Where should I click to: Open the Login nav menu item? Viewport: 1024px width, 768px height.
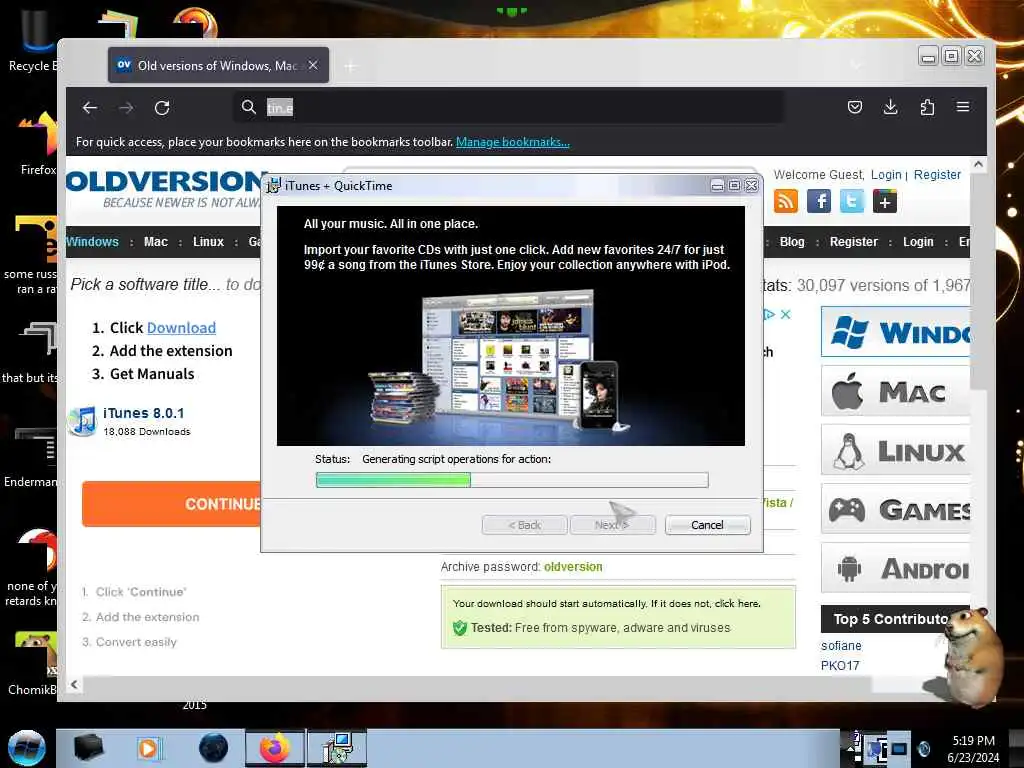pyautogui.click(x=918, y=242)
